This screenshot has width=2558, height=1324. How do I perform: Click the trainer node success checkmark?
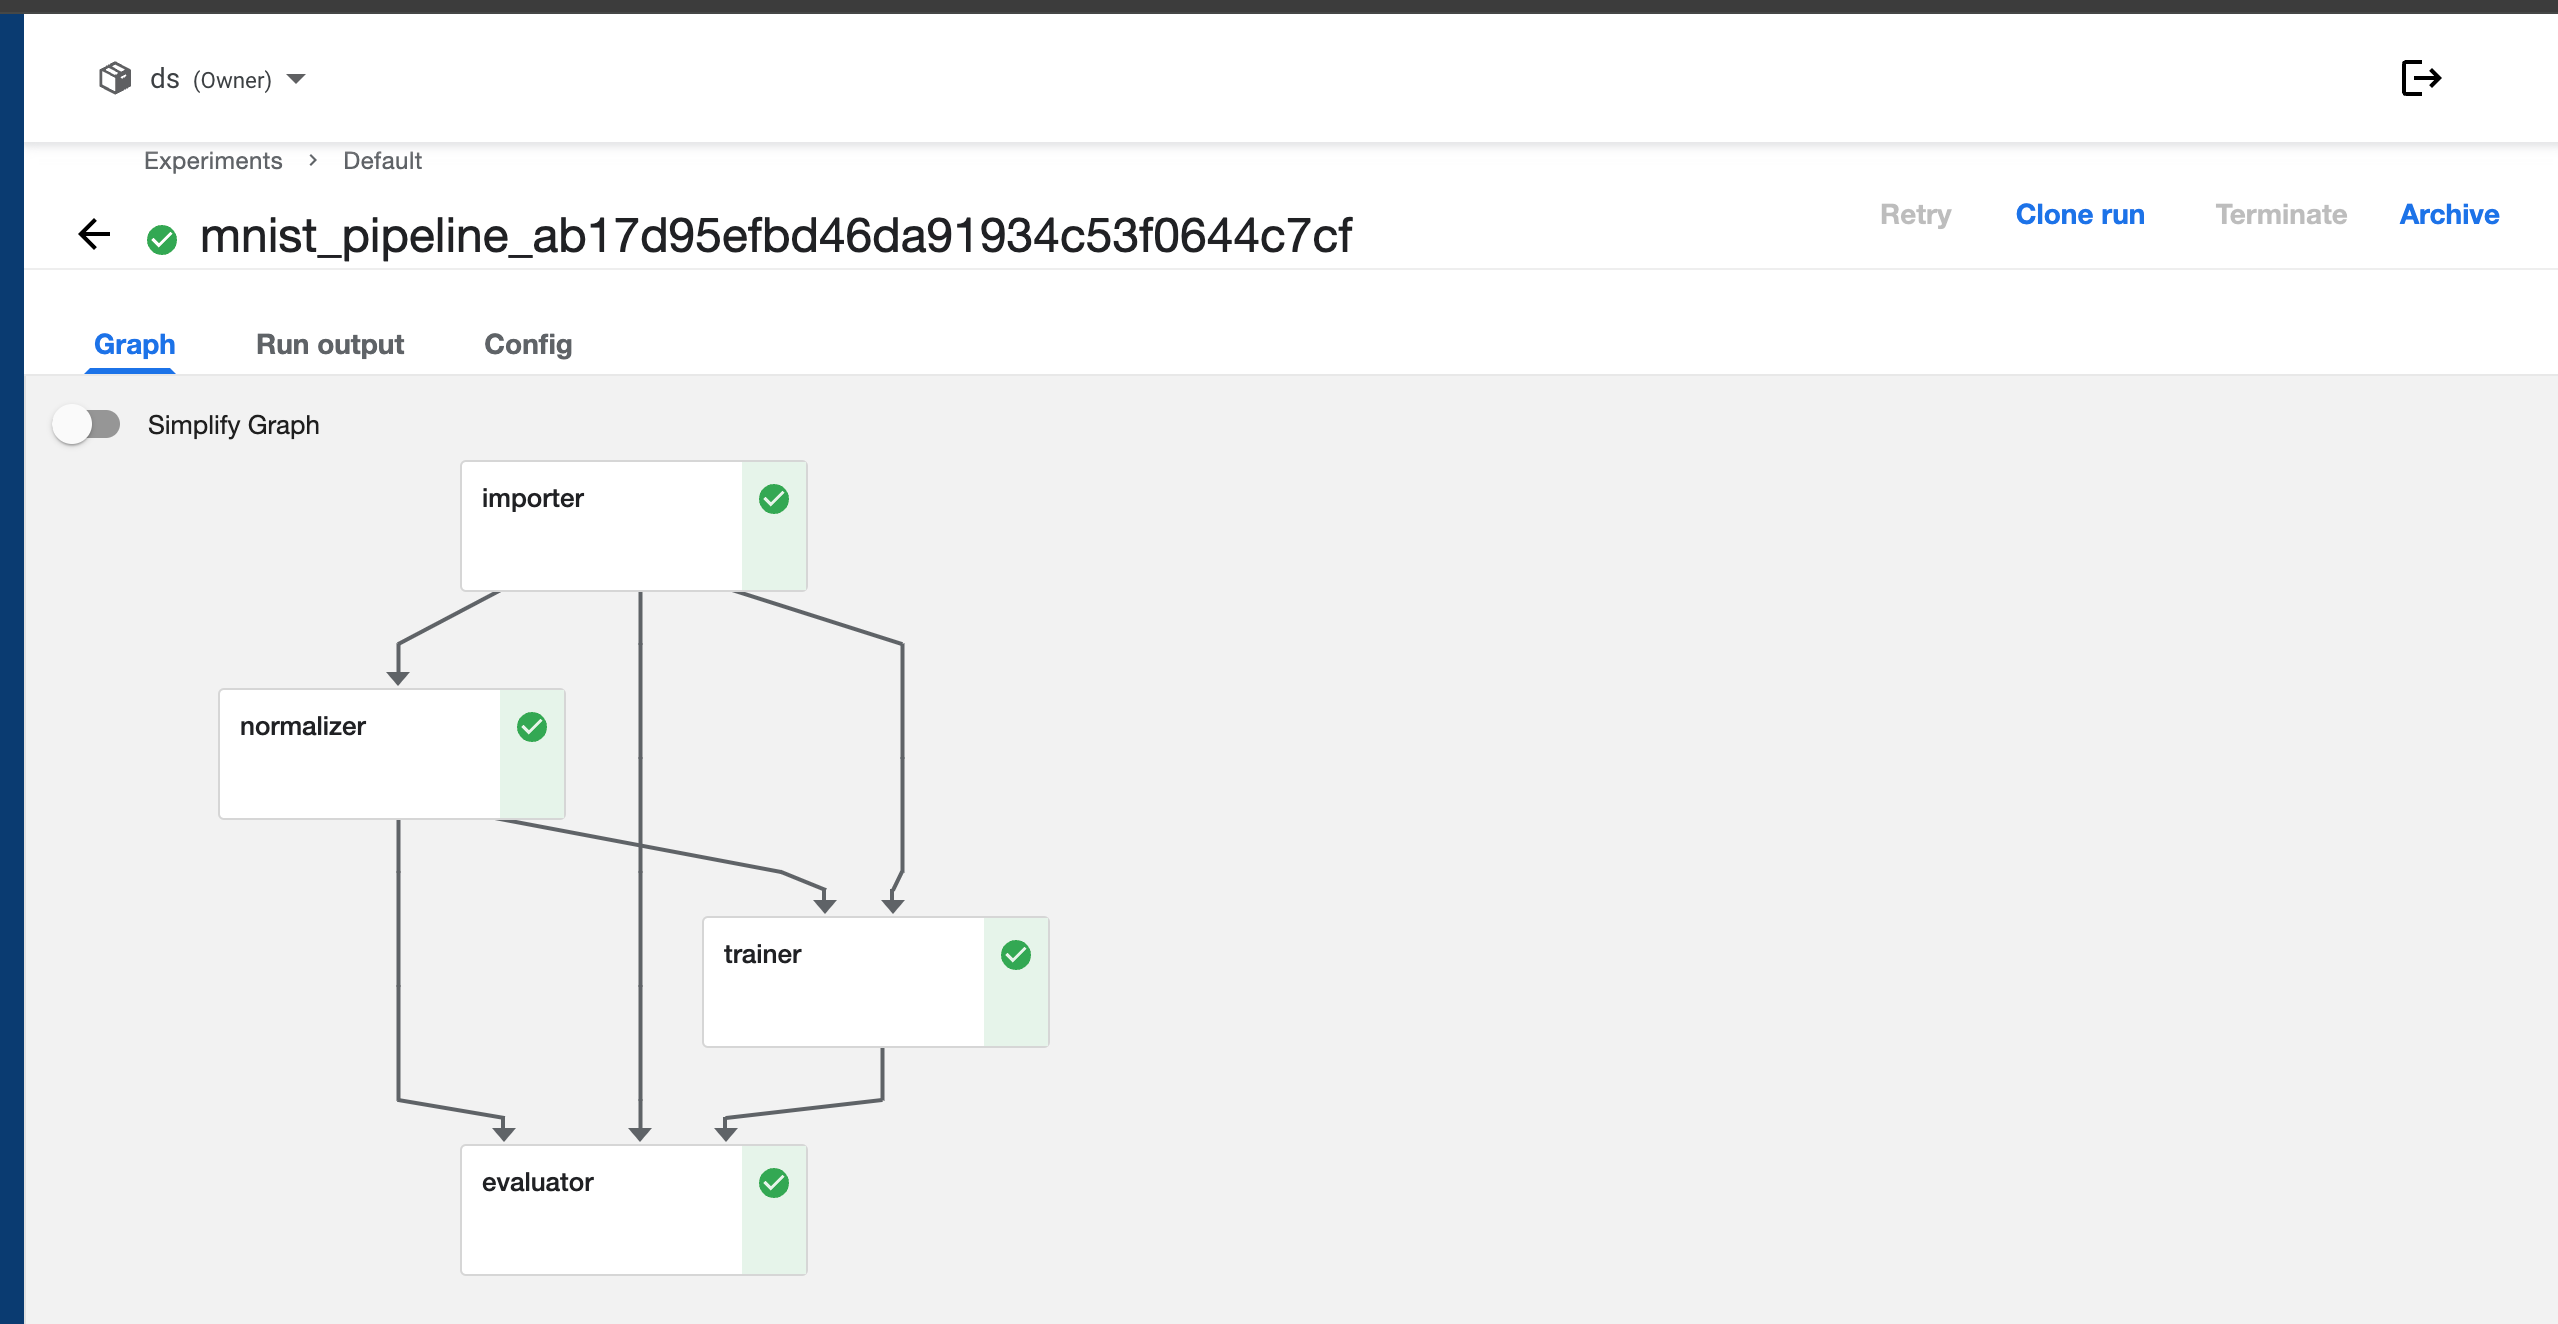(1015, 955)
